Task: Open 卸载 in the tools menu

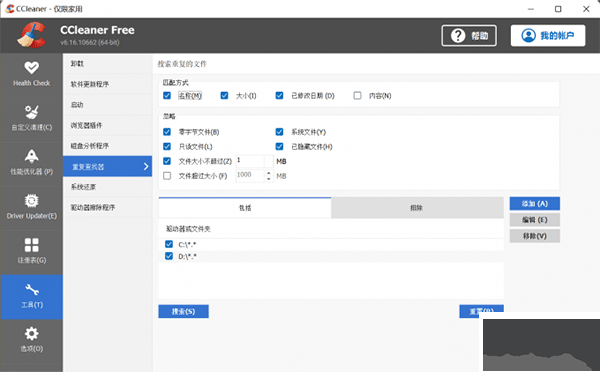Action: 108,64
